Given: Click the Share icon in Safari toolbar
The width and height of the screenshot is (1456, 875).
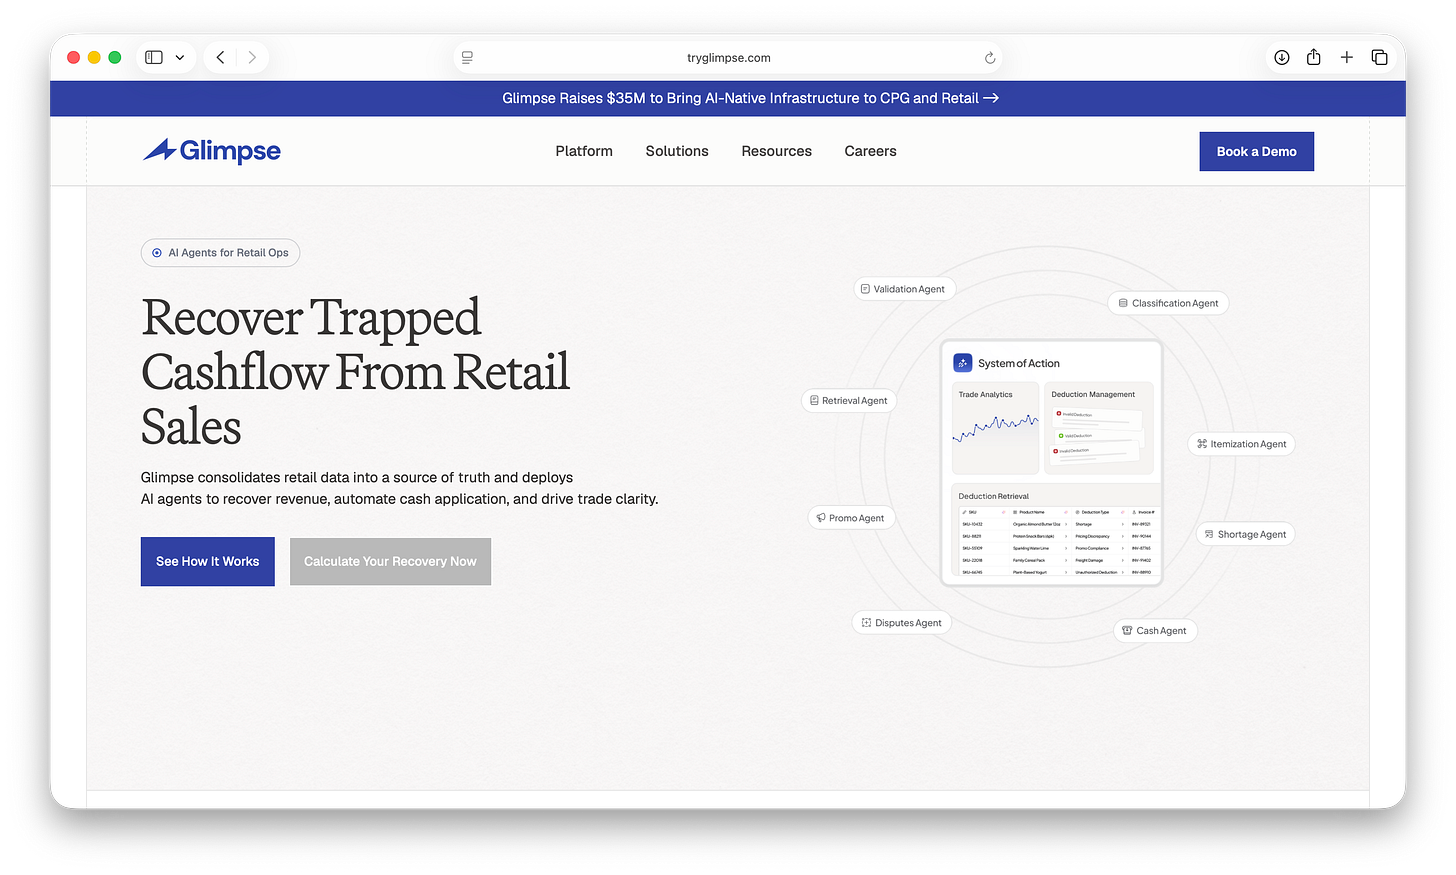Looking at the screenshot, I should tap(1314, 57).
